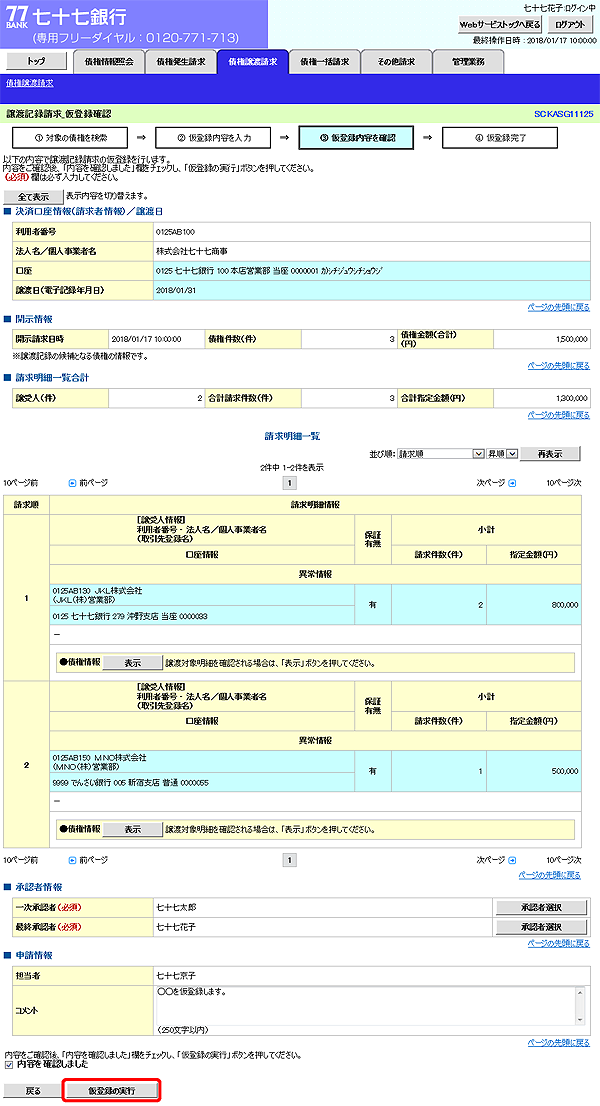Show 債権情報 for MNO株式会社 row
The height and width of the screenshot is (1106, 600).
coord(133,829)
